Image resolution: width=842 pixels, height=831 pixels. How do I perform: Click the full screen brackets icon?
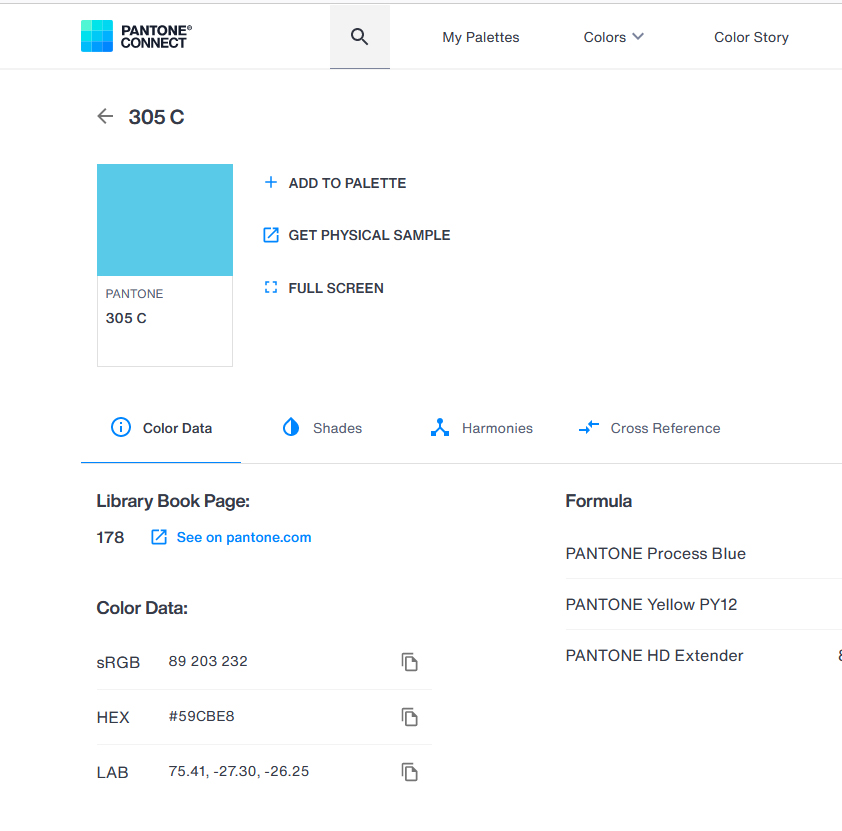(271, 288)
